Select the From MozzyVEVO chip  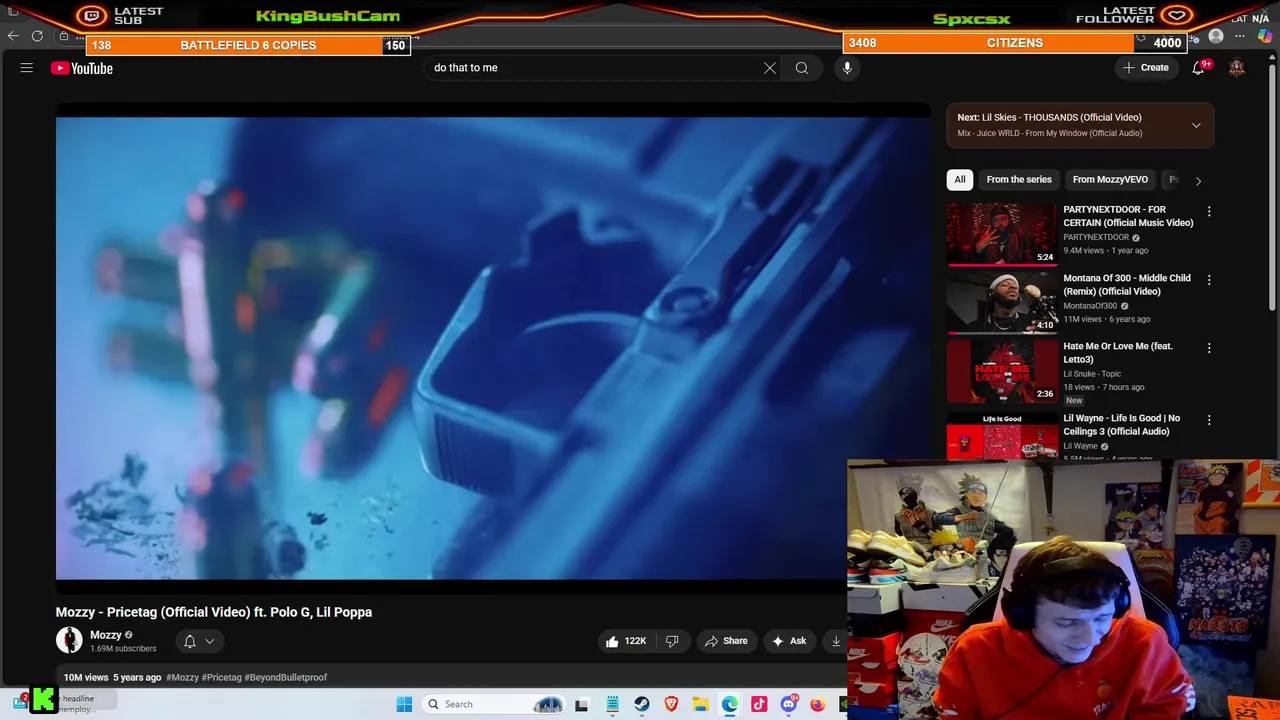(x=1110, y=180)
